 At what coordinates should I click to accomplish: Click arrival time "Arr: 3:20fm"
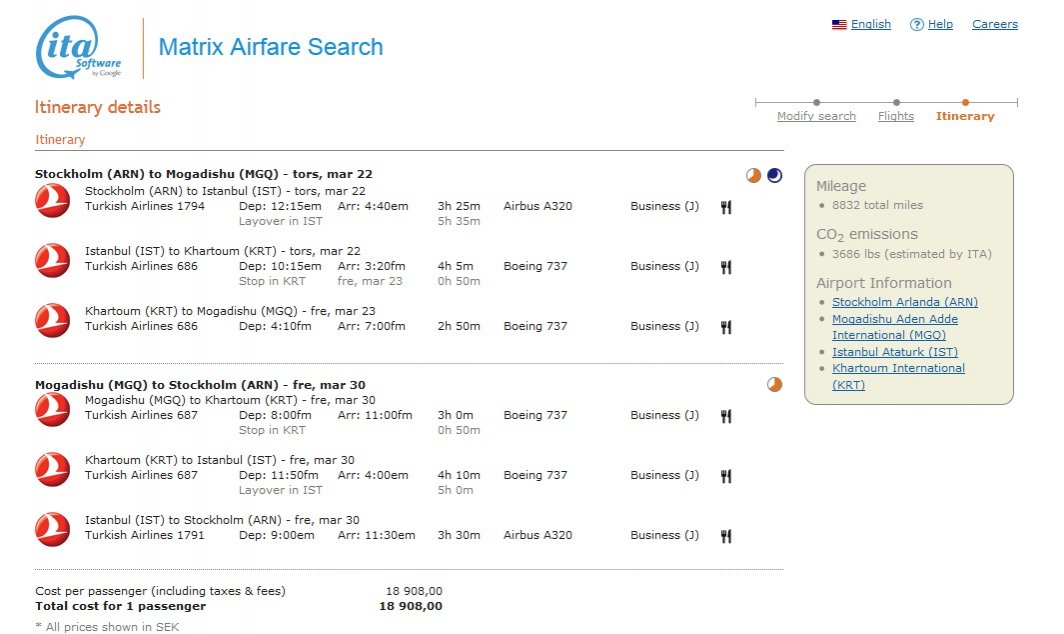click(371, 266)
